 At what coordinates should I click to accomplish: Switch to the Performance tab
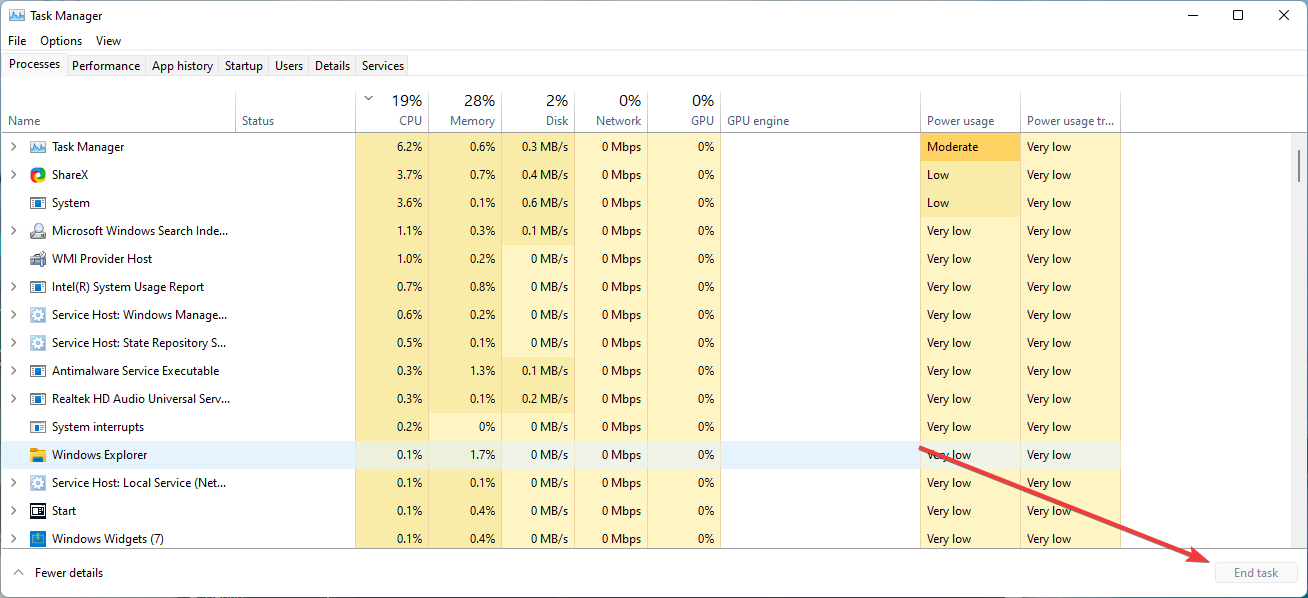coord(106,66)
